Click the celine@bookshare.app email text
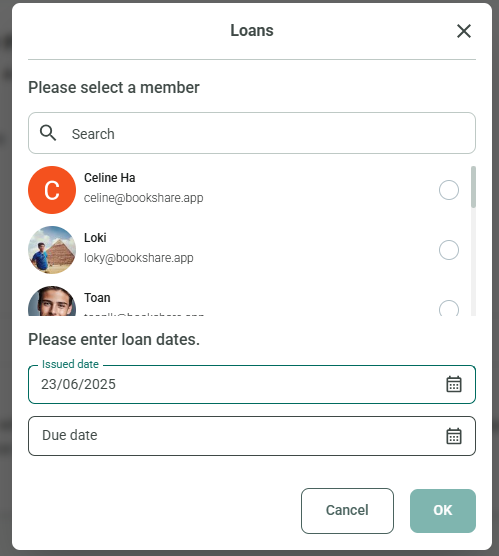Image resolution: width=499 pixels, height=556 pixels. pyautogui.click(x=144, y=198)
